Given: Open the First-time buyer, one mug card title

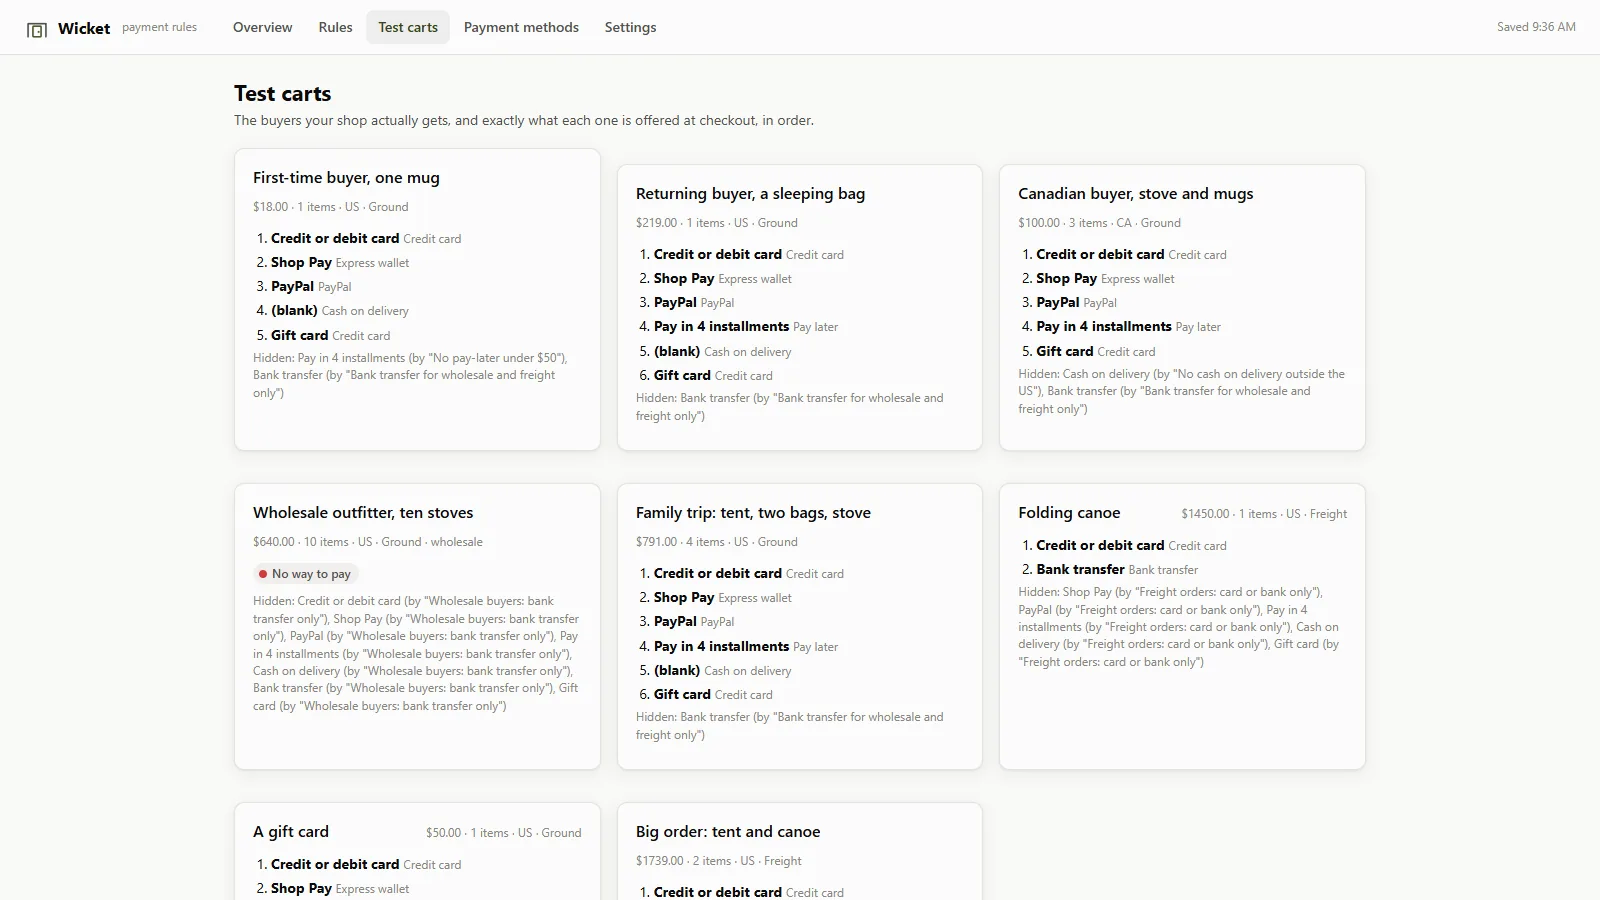Looking at the screenshot, I should click(346, 177).
